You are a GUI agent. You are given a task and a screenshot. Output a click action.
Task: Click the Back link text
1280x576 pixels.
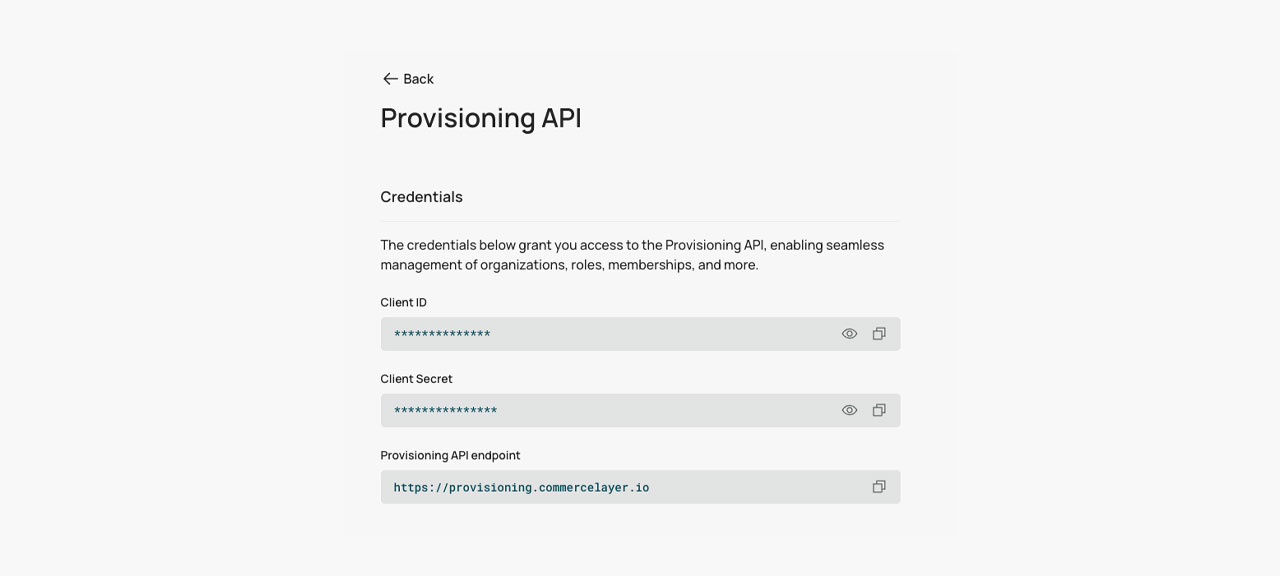click(x=418, y=79)
